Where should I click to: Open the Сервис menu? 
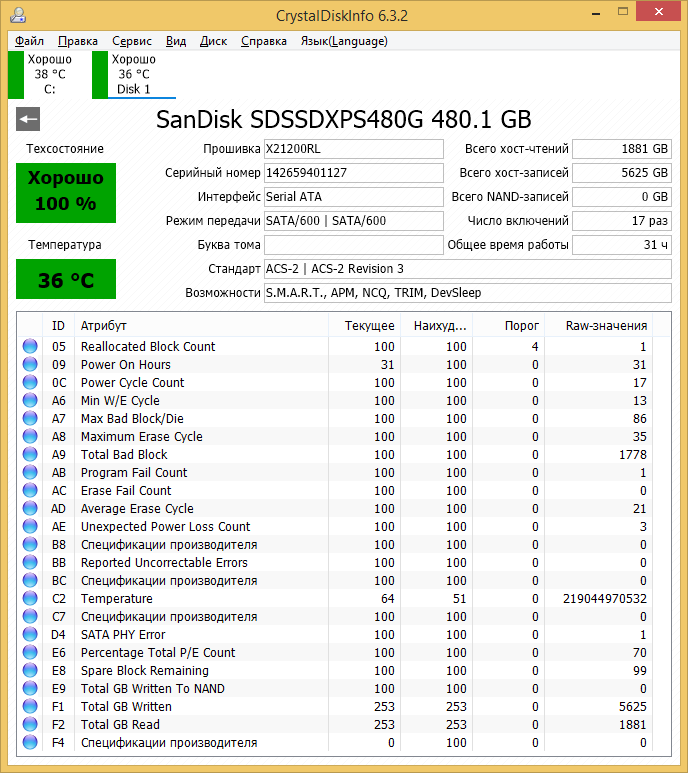[x=132, y=41]
